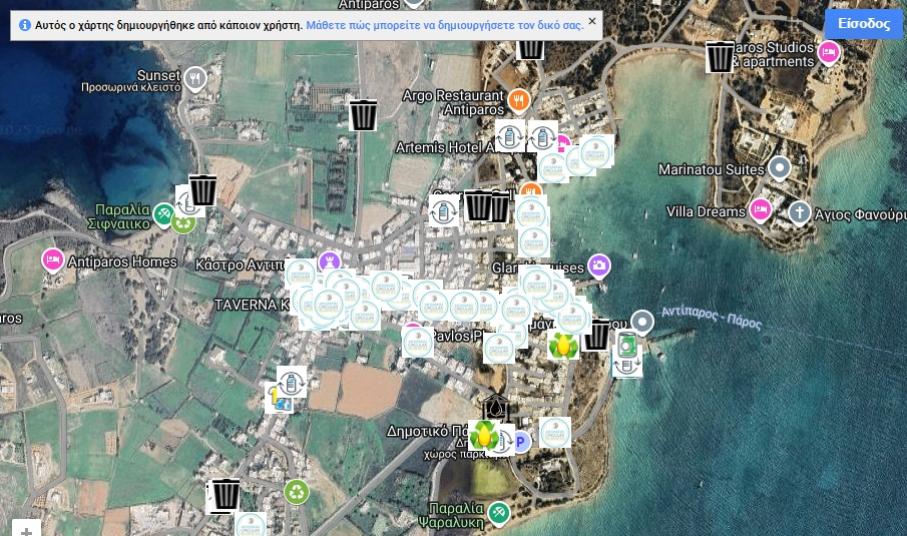The width and height of the screenshot is (907, 536).
Task: Click the blue parking P marker
Action: [x=520, y=441]
